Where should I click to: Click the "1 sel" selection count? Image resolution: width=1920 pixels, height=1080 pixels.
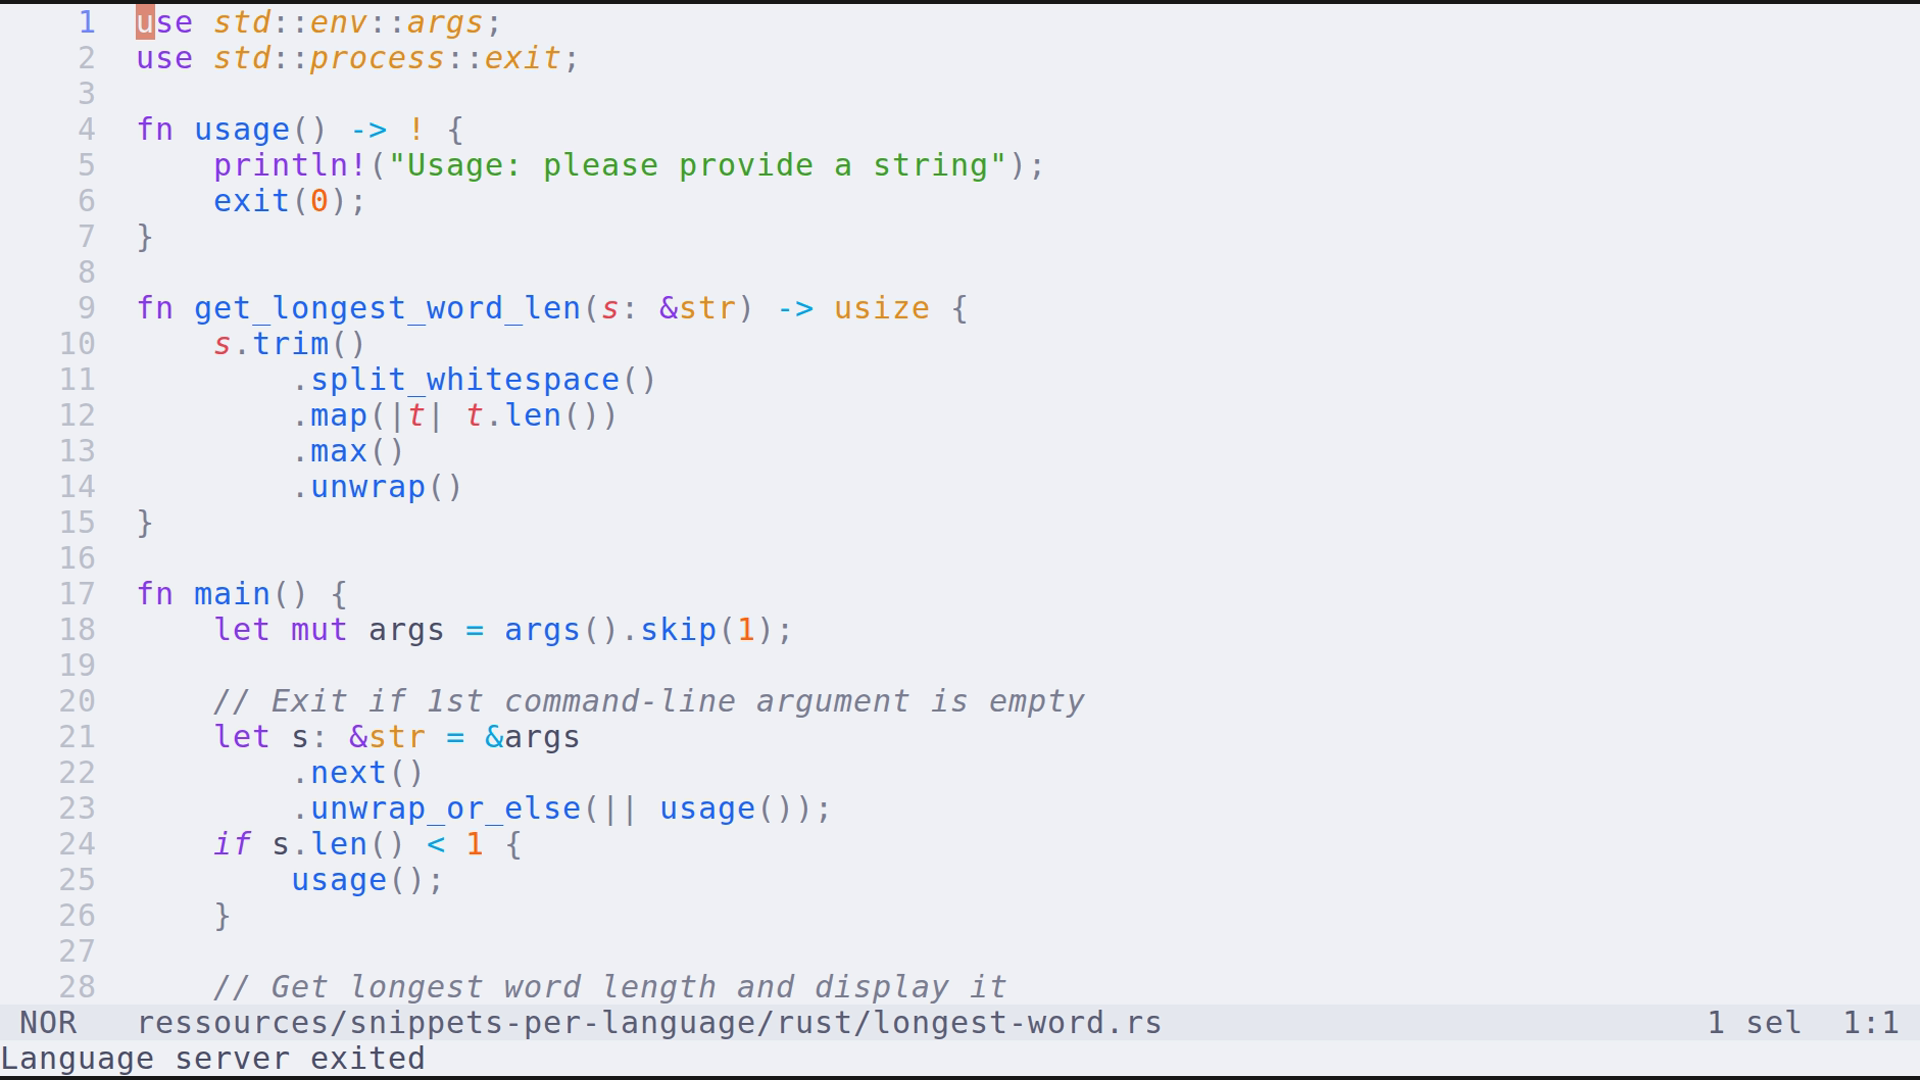click(1754, 1023)
